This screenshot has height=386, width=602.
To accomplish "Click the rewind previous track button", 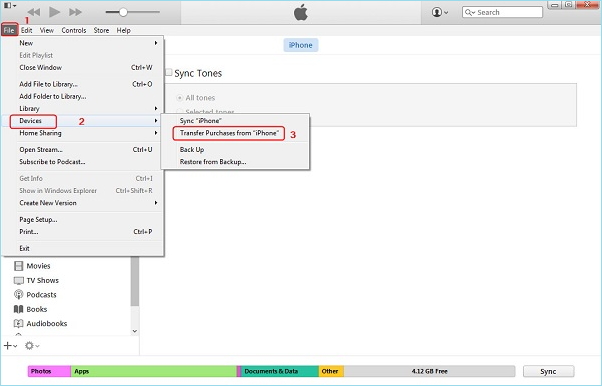I will coord(34,12).
